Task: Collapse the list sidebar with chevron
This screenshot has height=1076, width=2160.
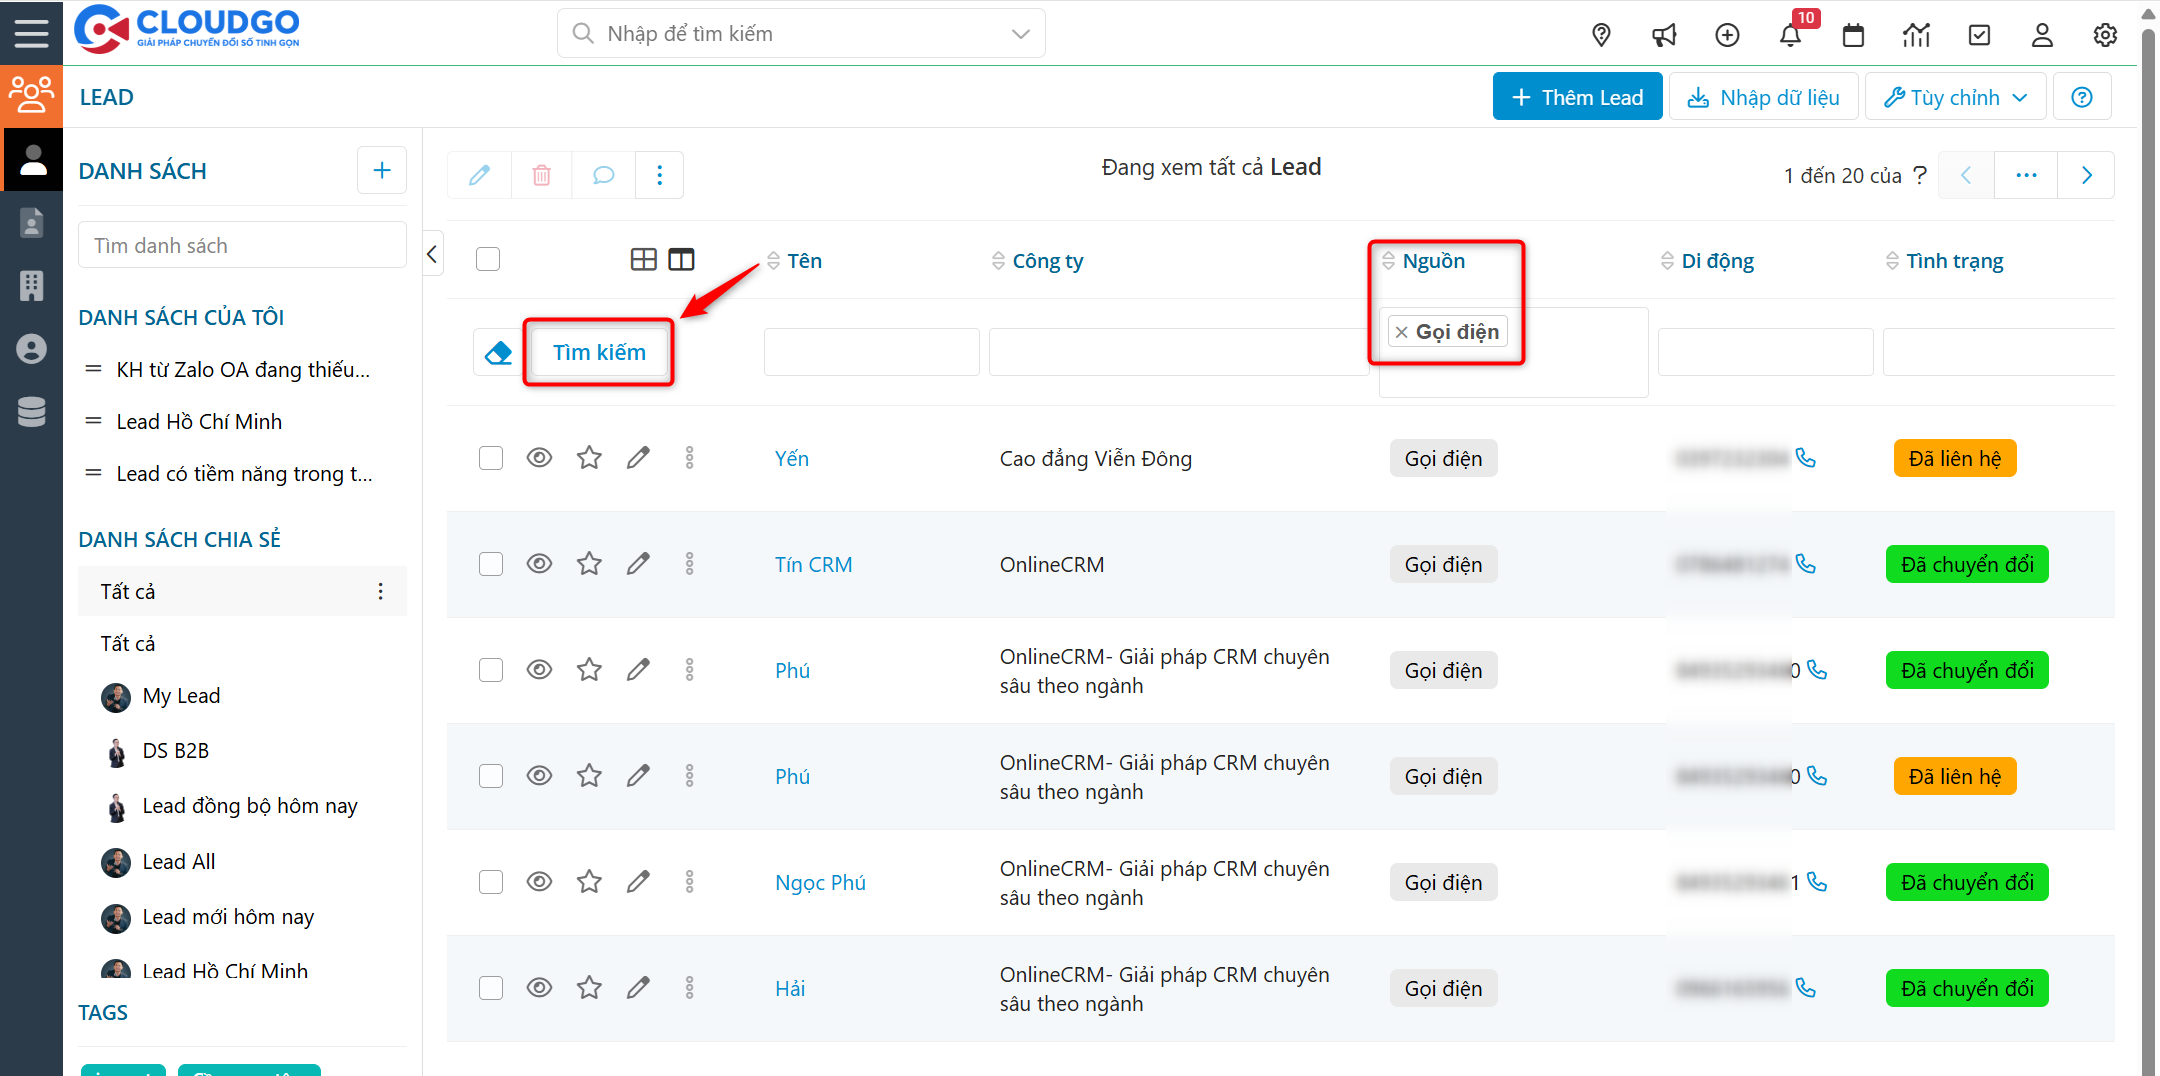Action: pos(432,254)
